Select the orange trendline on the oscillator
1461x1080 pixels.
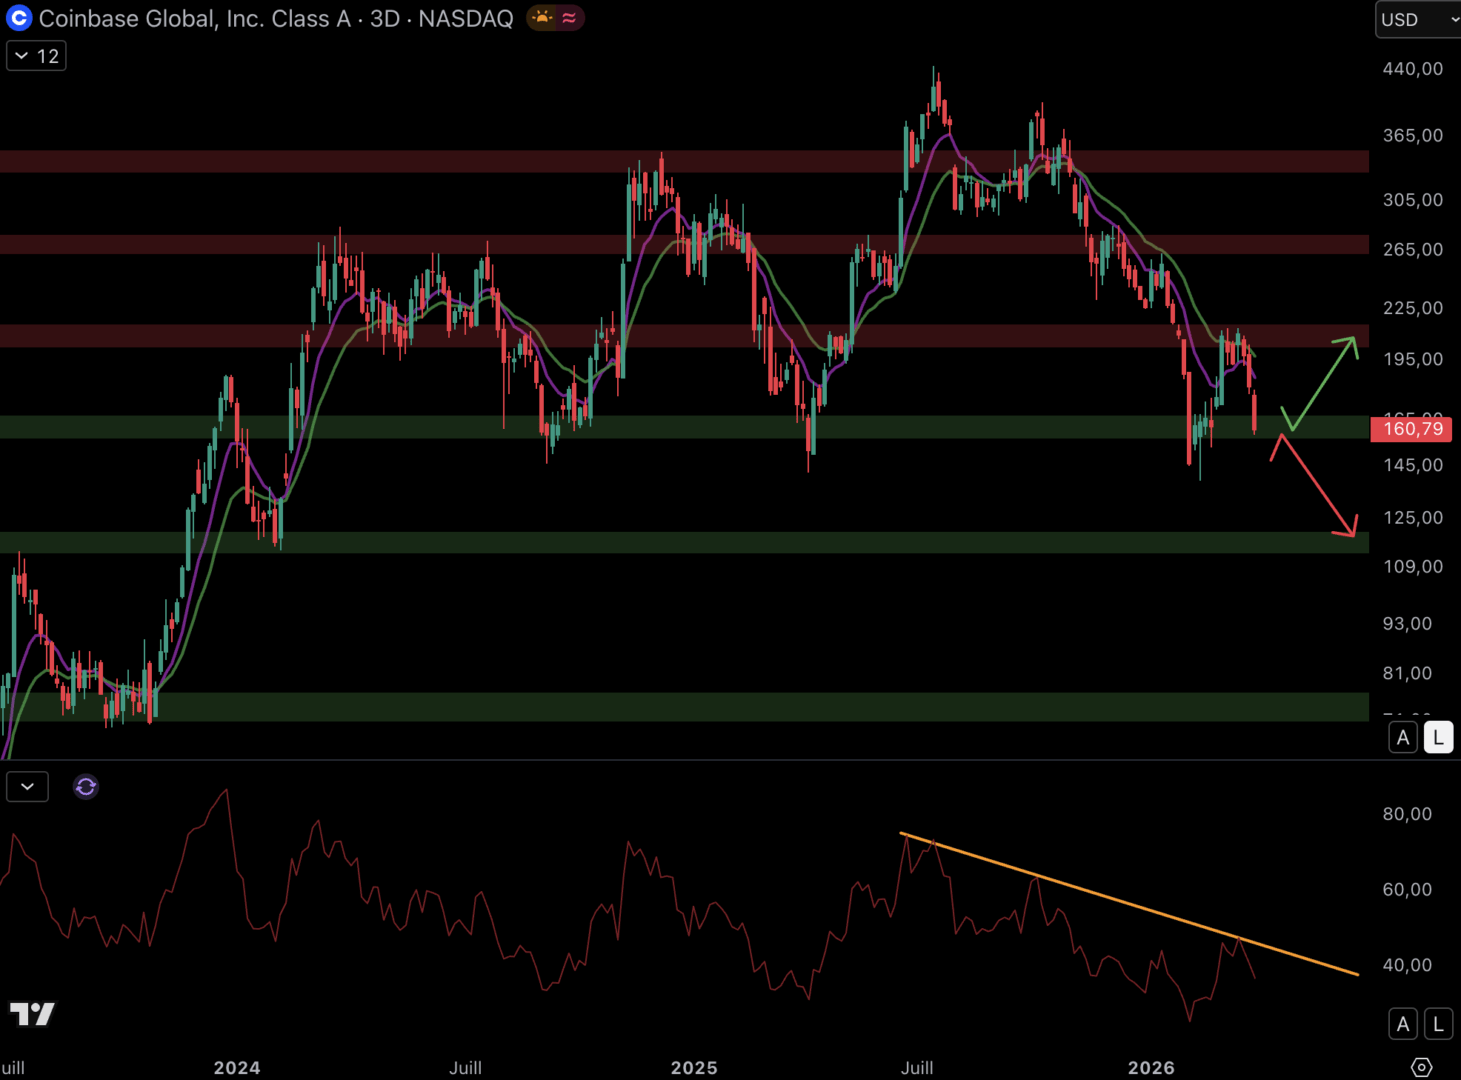1130,904
